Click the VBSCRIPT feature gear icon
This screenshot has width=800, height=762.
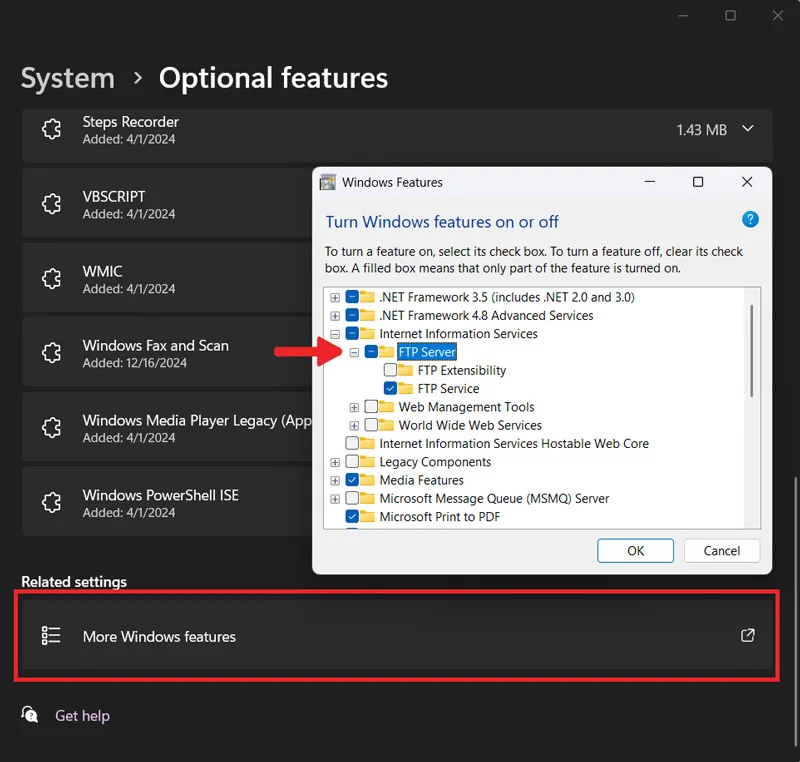52,204
